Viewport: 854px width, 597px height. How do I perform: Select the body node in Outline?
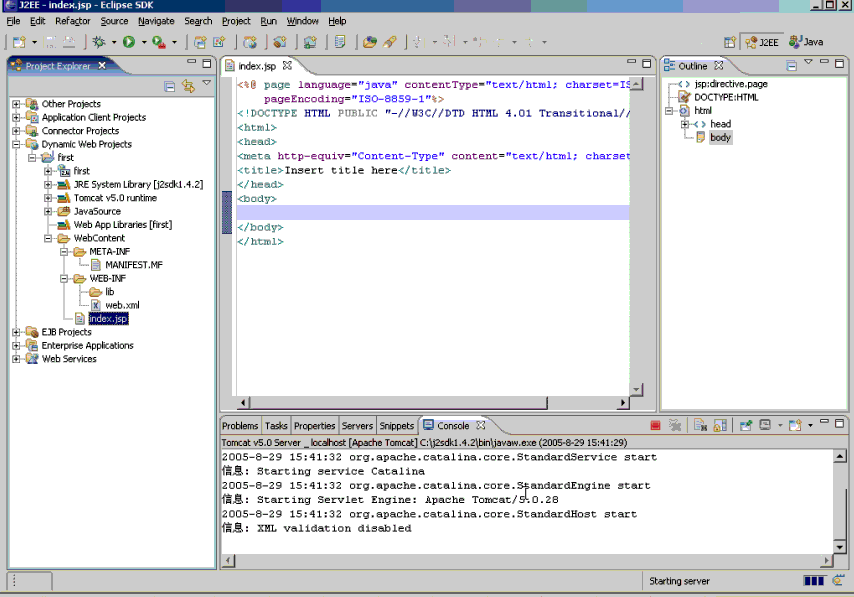(720, 137)
